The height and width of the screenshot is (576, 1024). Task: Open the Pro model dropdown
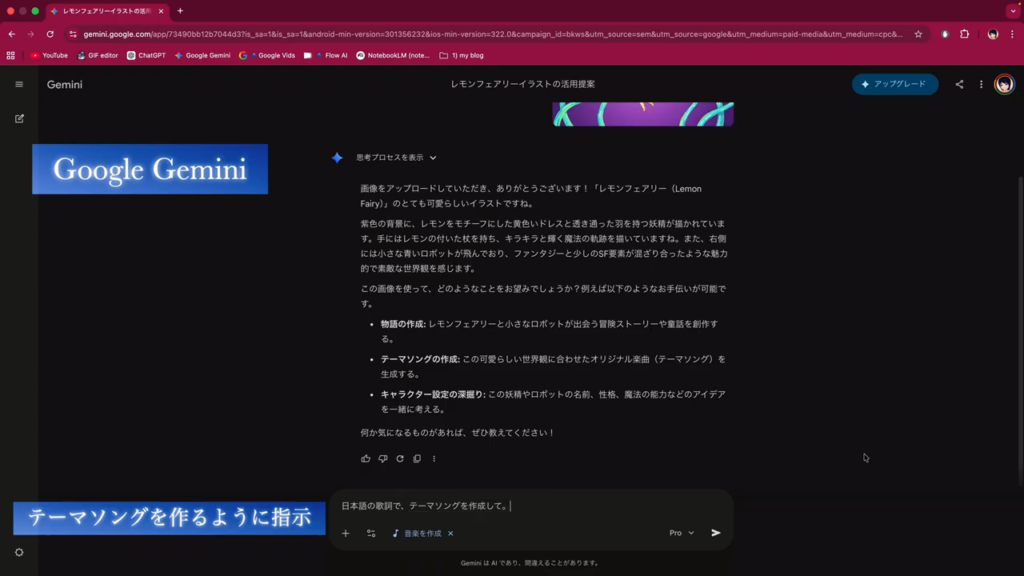click(x=681, y=533)
